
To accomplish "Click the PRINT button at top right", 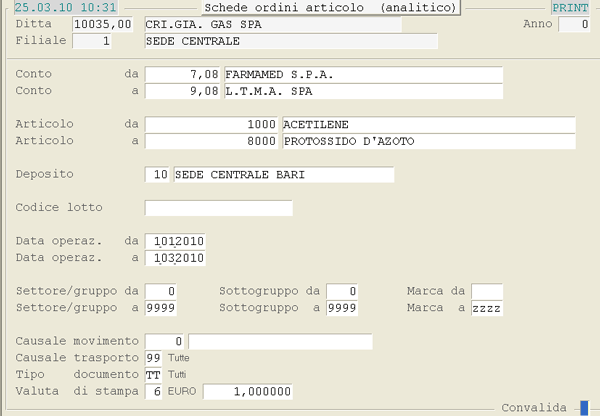I will (570, 7).
